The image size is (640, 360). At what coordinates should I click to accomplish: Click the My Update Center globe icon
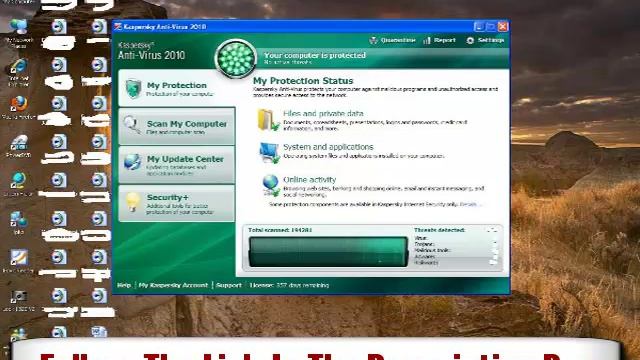point(132,162)
